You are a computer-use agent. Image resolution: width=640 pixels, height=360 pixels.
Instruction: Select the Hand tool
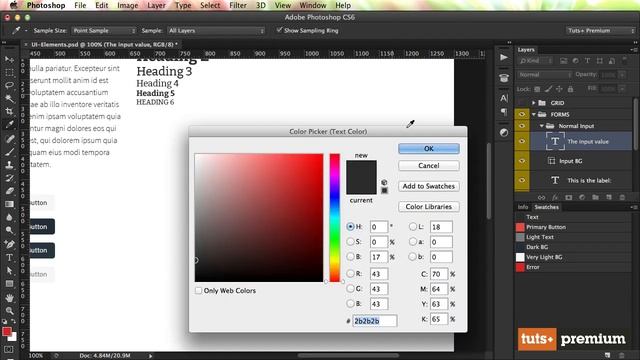coord(9,298)
